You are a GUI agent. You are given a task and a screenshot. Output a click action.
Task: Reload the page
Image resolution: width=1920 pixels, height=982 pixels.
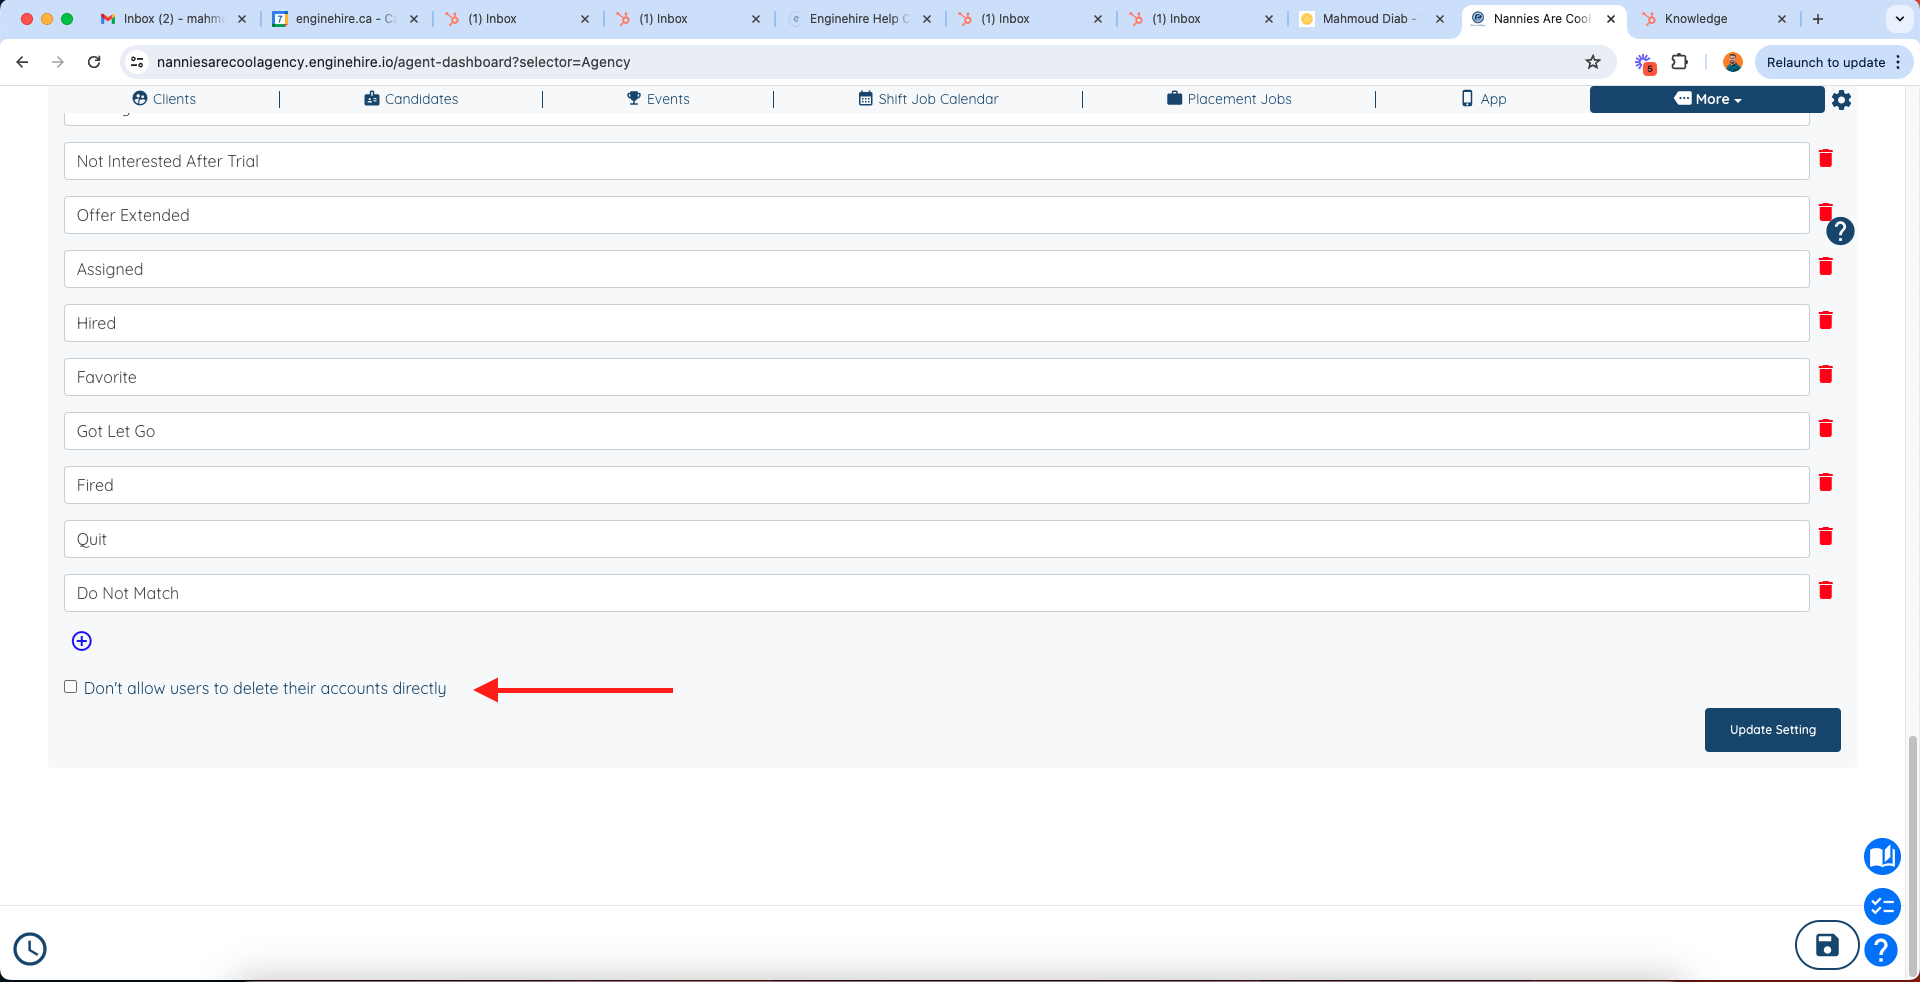point(94,62)
